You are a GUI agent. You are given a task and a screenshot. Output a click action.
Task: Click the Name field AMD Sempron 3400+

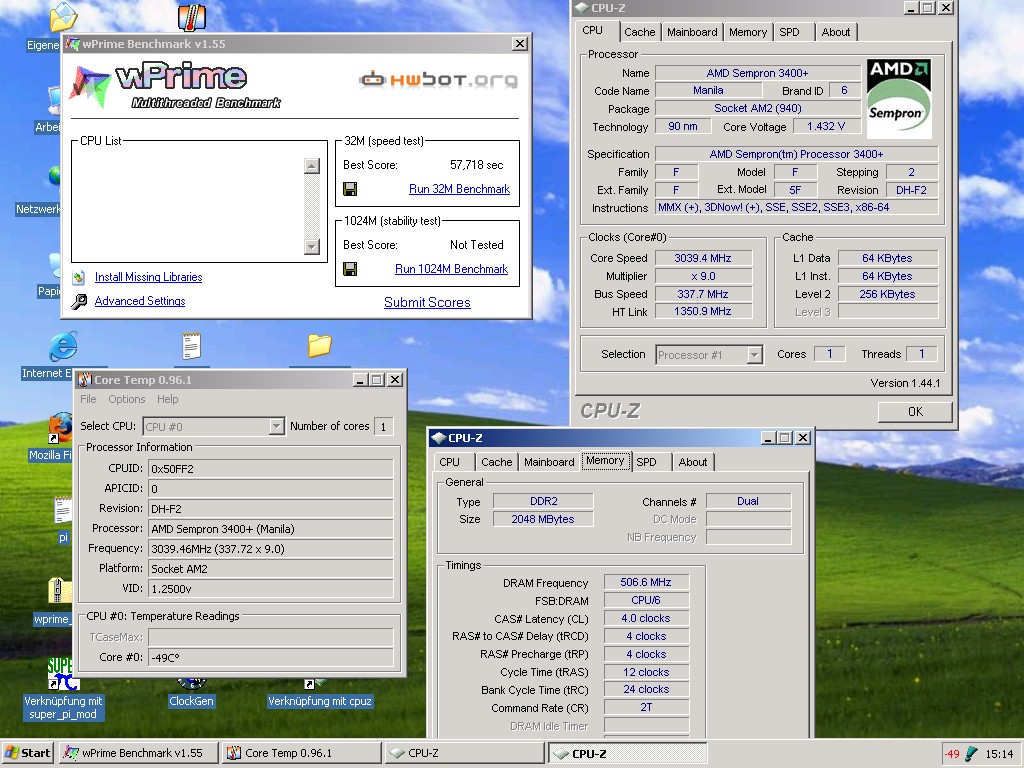coord(758,72)
